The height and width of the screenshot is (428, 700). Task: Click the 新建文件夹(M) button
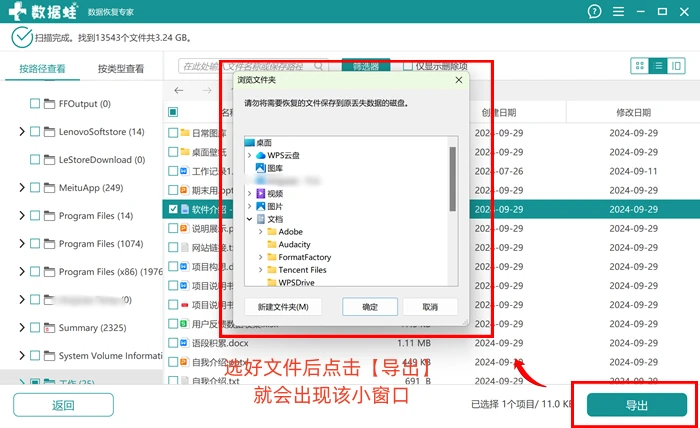(x=283, y=307)
